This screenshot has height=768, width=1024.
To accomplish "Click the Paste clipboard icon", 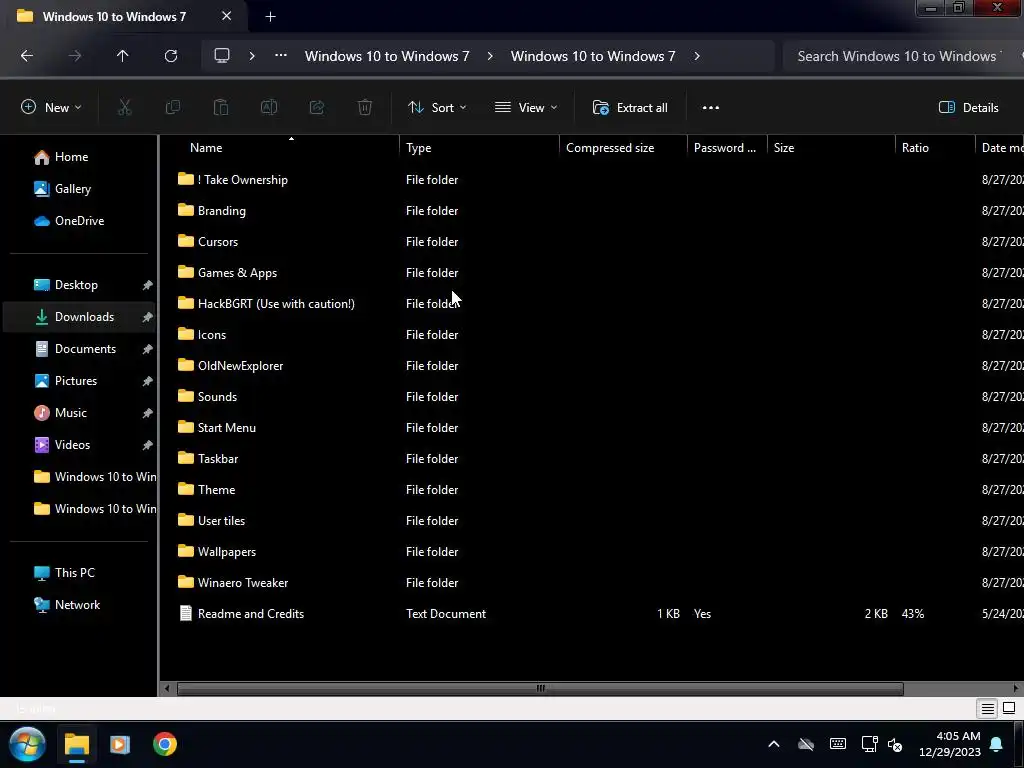I will 221,108.
